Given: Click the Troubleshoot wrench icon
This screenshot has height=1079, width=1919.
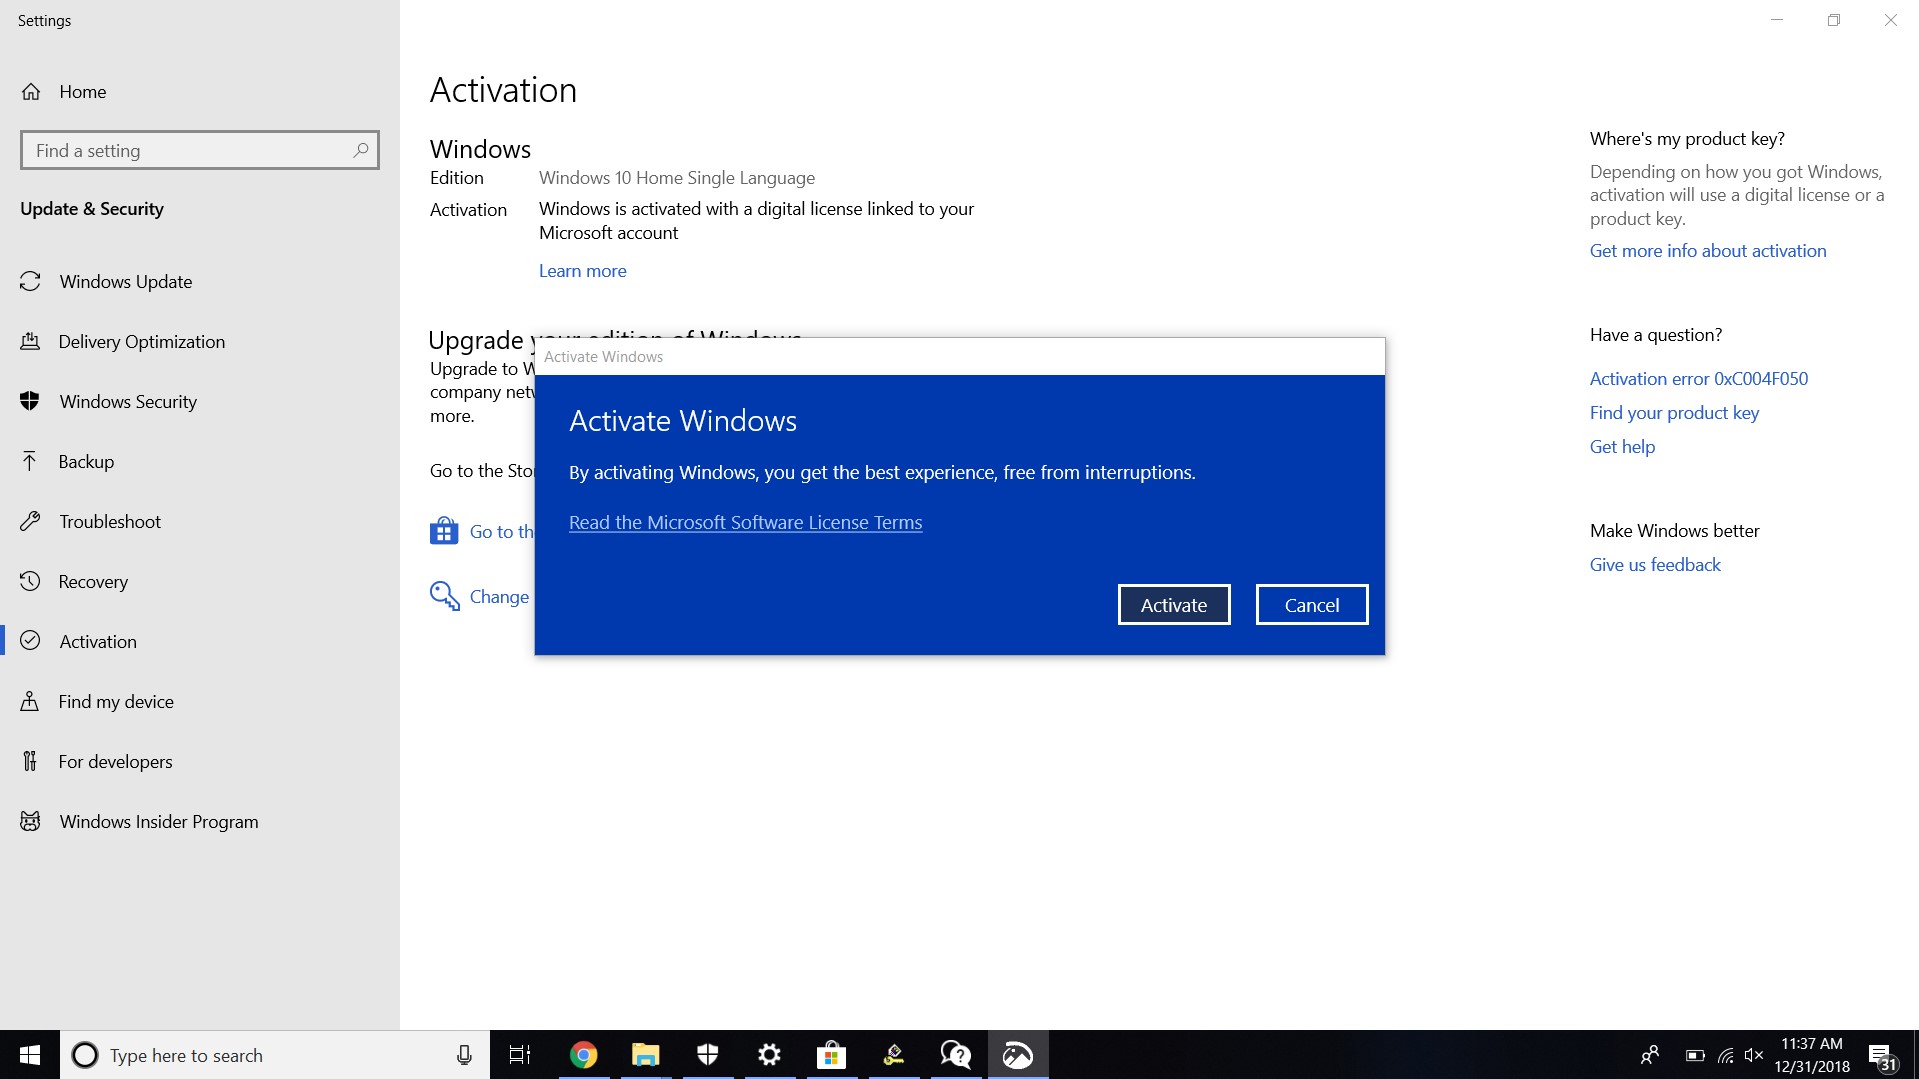Looking at the screenshot, I should 31,521.
